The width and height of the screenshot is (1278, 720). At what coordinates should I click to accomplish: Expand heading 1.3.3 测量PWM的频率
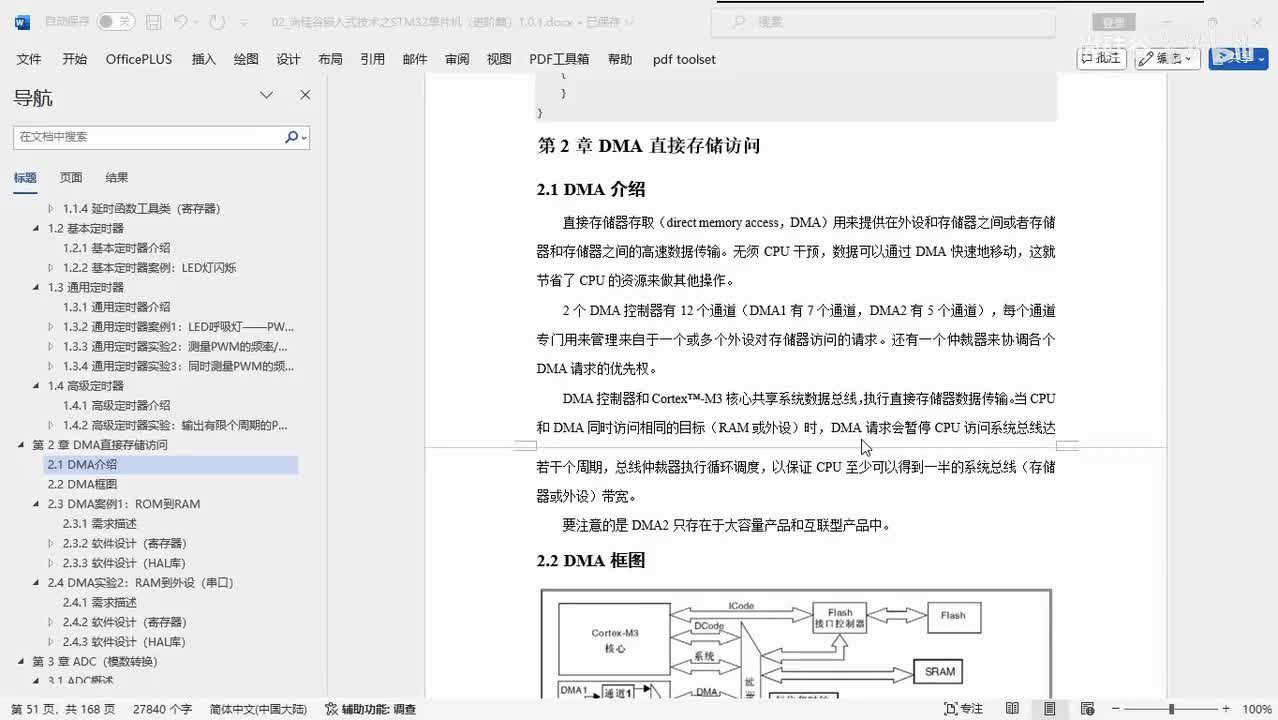(52, 347)
